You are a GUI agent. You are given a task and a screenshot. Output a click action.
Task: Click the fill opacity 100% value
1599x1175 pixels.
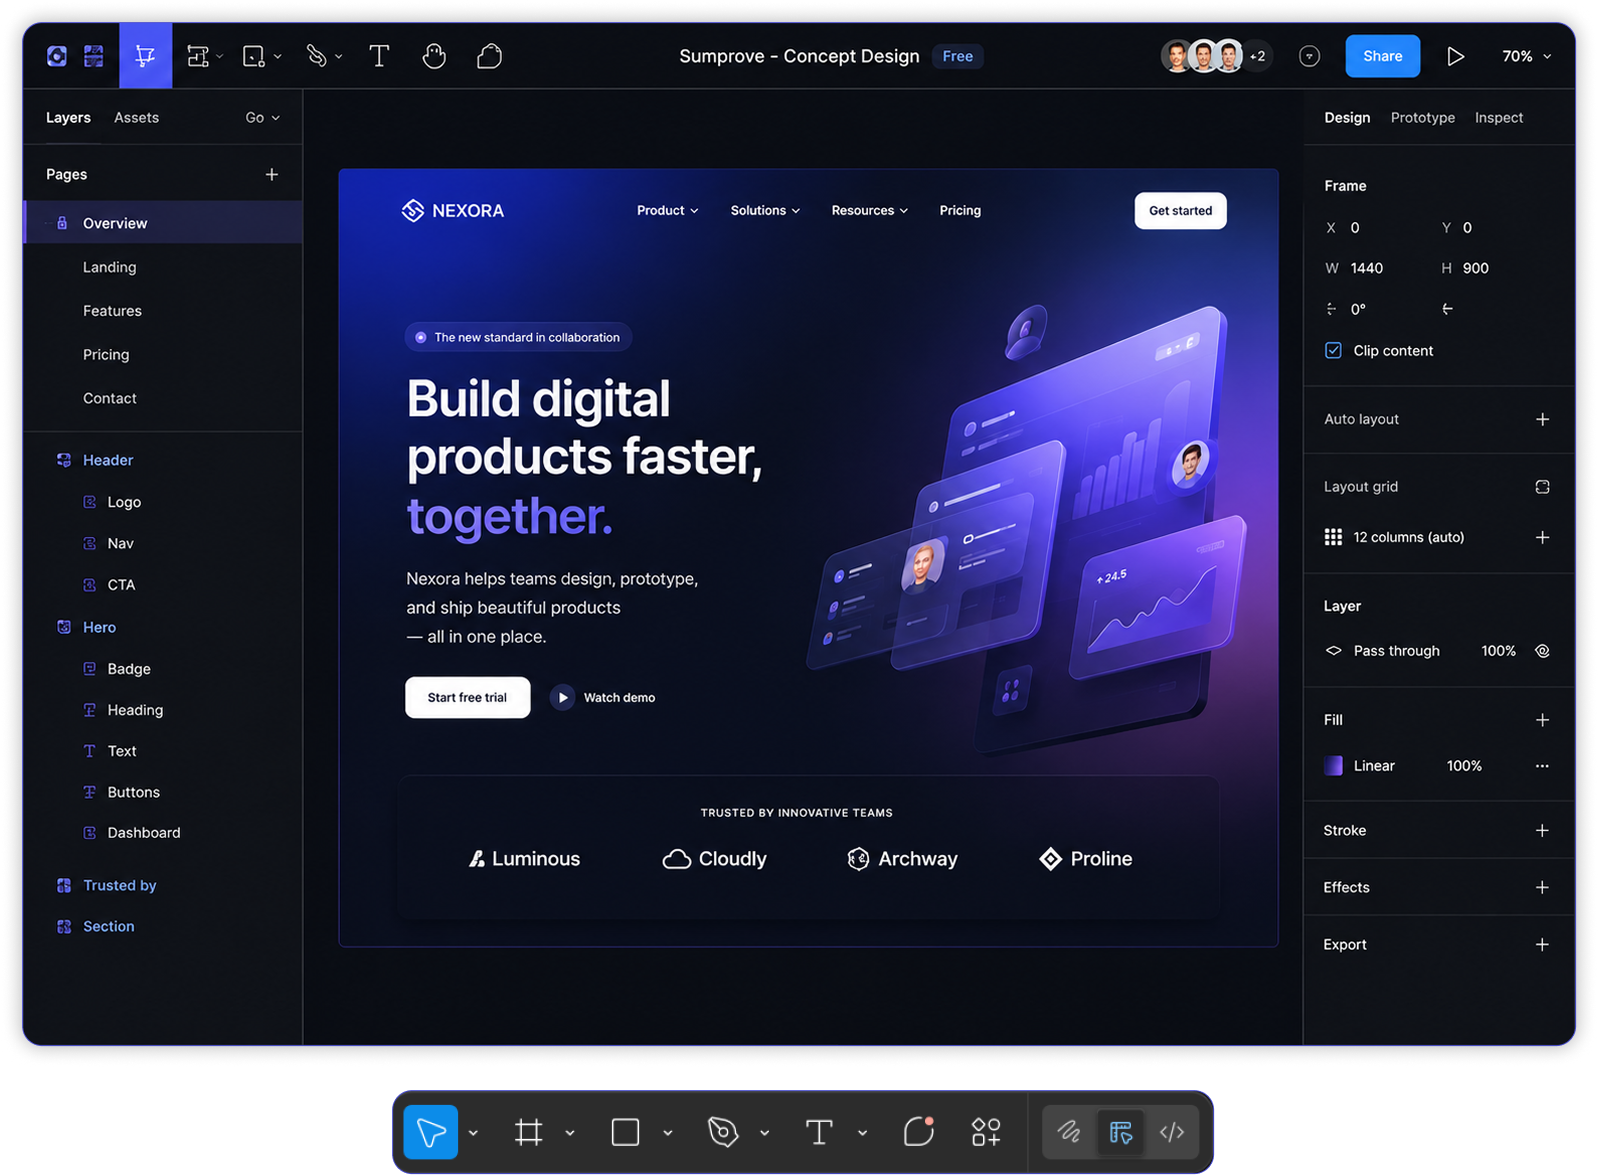click(x=1464, y=766)
